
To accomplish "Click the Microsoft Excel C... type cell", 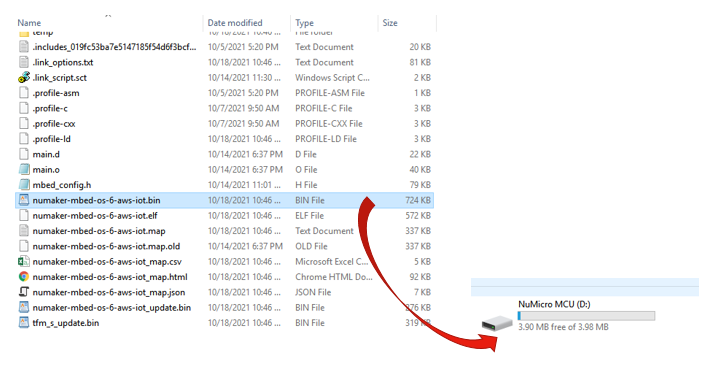I will click(x=332, y=261).
